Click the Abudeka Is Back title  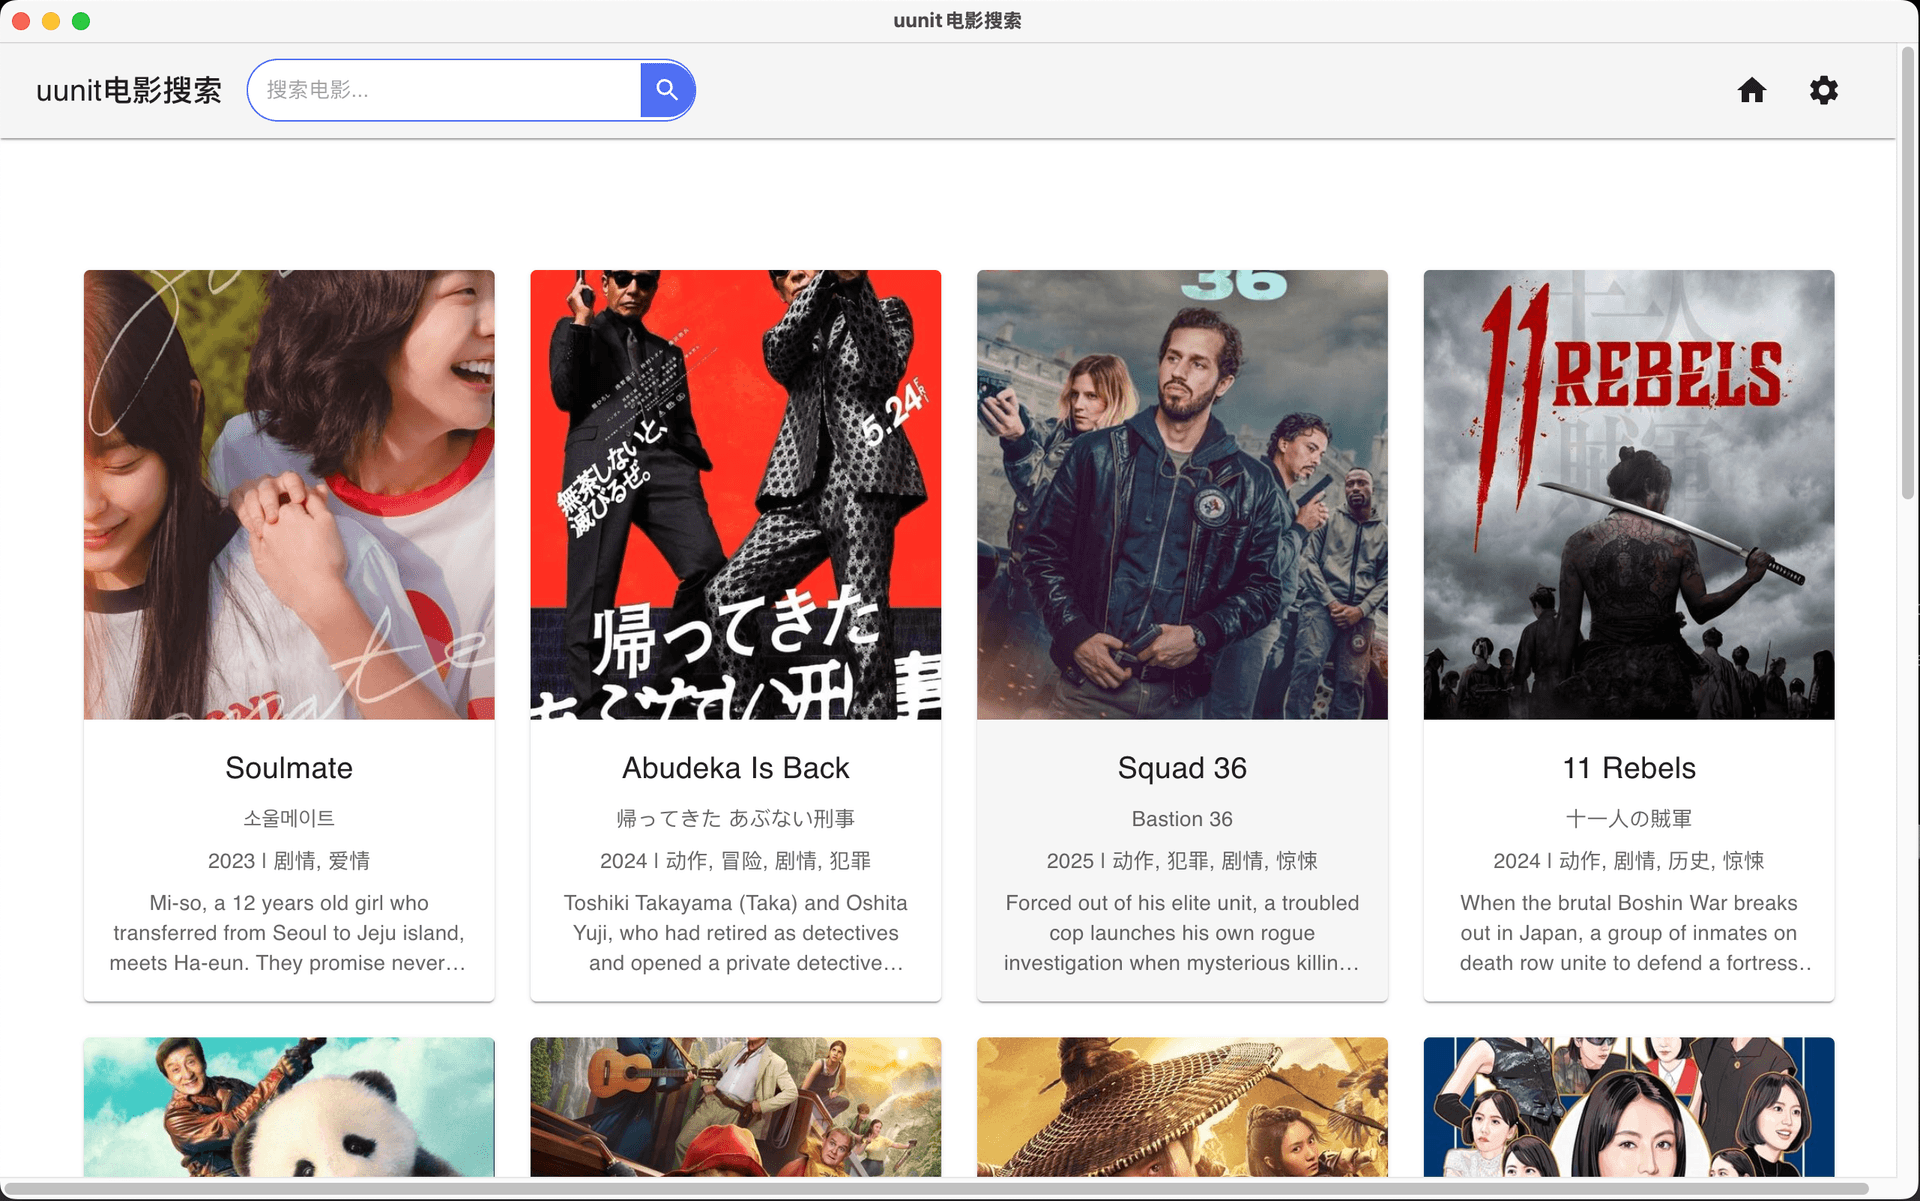(736, 768)
